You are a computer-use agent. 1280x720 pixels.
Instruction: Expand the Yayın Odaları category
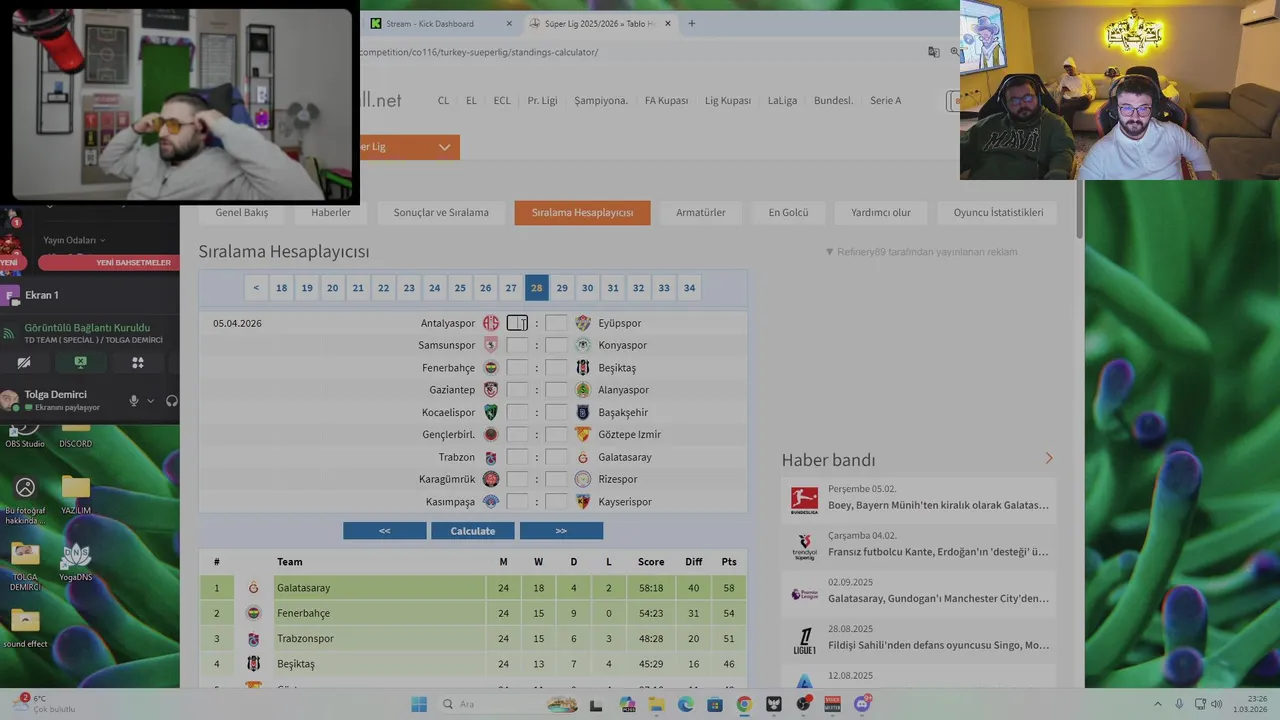click(x=73, y=240)
